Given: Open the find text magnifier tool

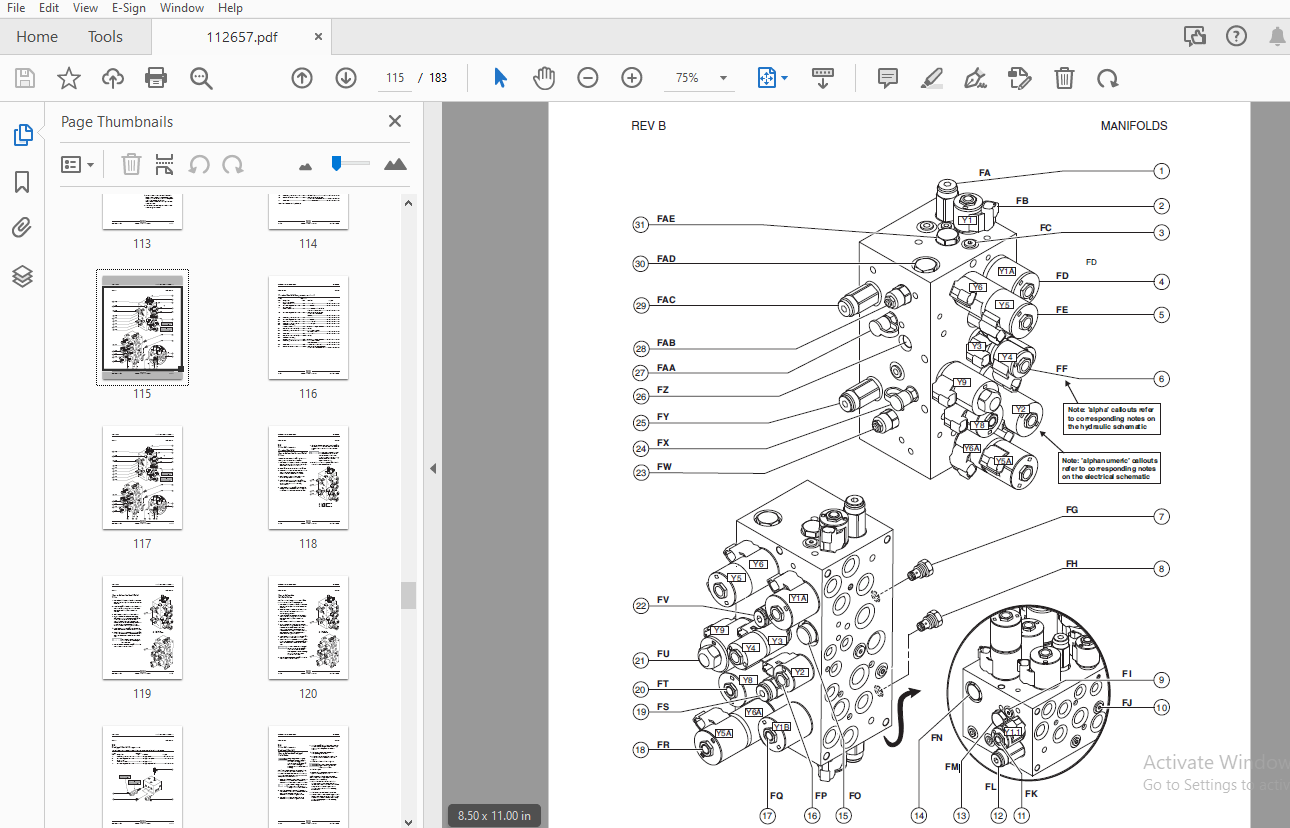Looking at the screenshot, I should 202,78.
